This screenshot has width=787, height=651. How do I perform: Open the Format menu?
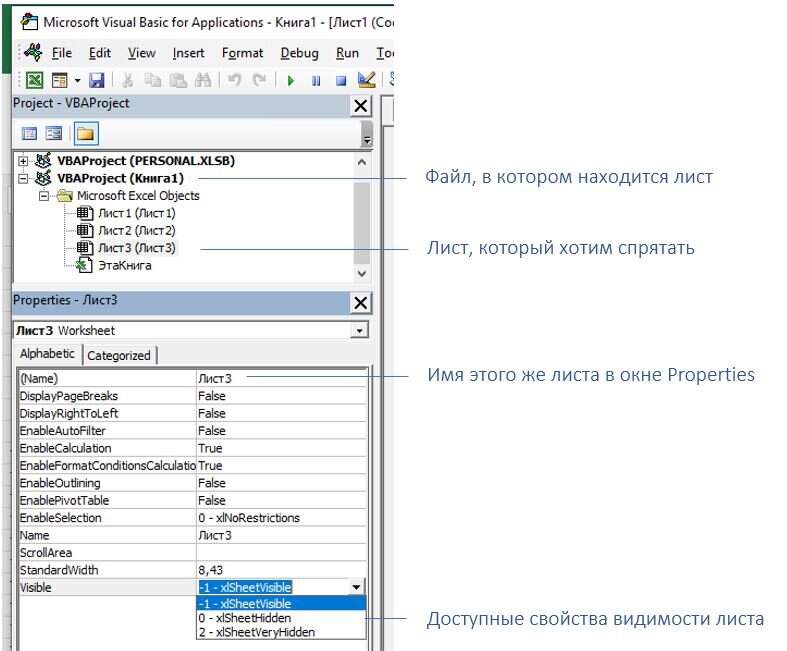point(242,53)
